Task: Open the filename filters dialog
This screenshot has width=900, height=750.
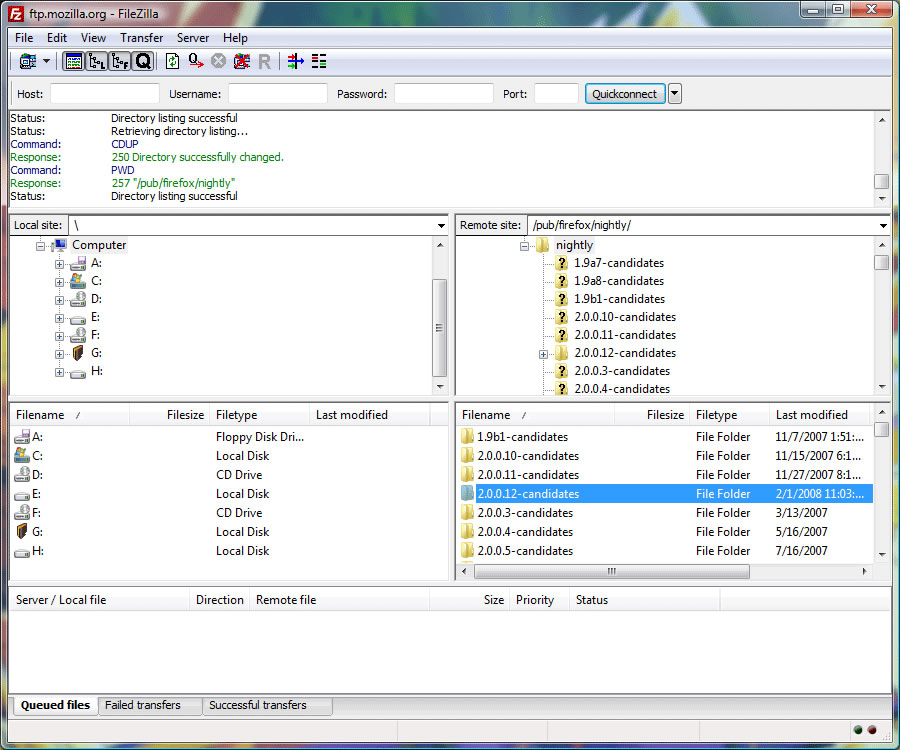Action: [296, 61]
